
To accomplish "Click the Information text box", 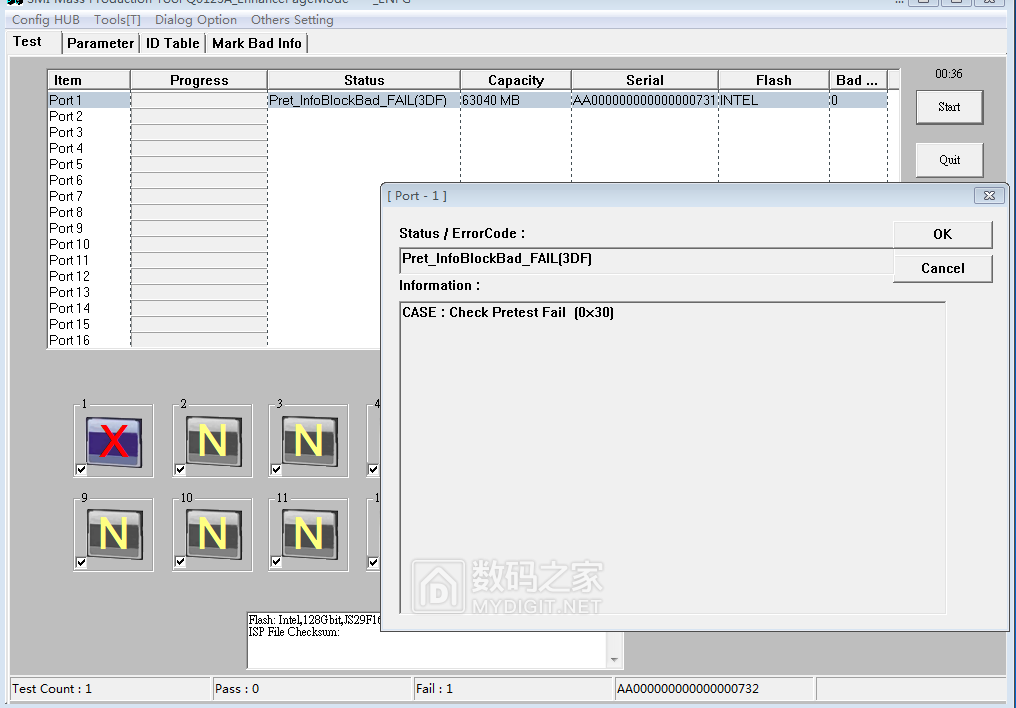I will pyautogui.click(x=673, y=457).
